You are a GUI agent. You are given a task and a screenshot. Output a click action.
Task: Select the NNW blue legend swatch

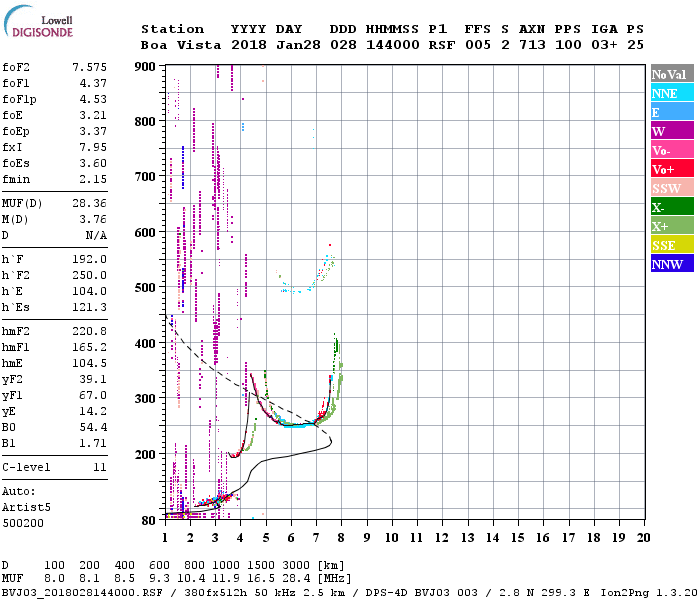[672, 263]
